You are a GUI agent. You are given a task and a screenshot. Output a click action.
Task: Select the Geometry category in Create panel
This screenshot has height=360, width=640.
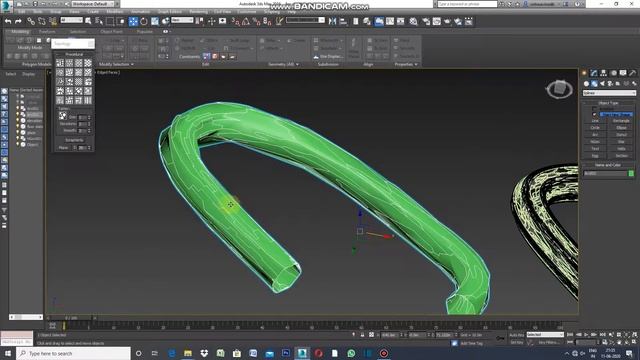pyautogui.click(x=587, y=83)
